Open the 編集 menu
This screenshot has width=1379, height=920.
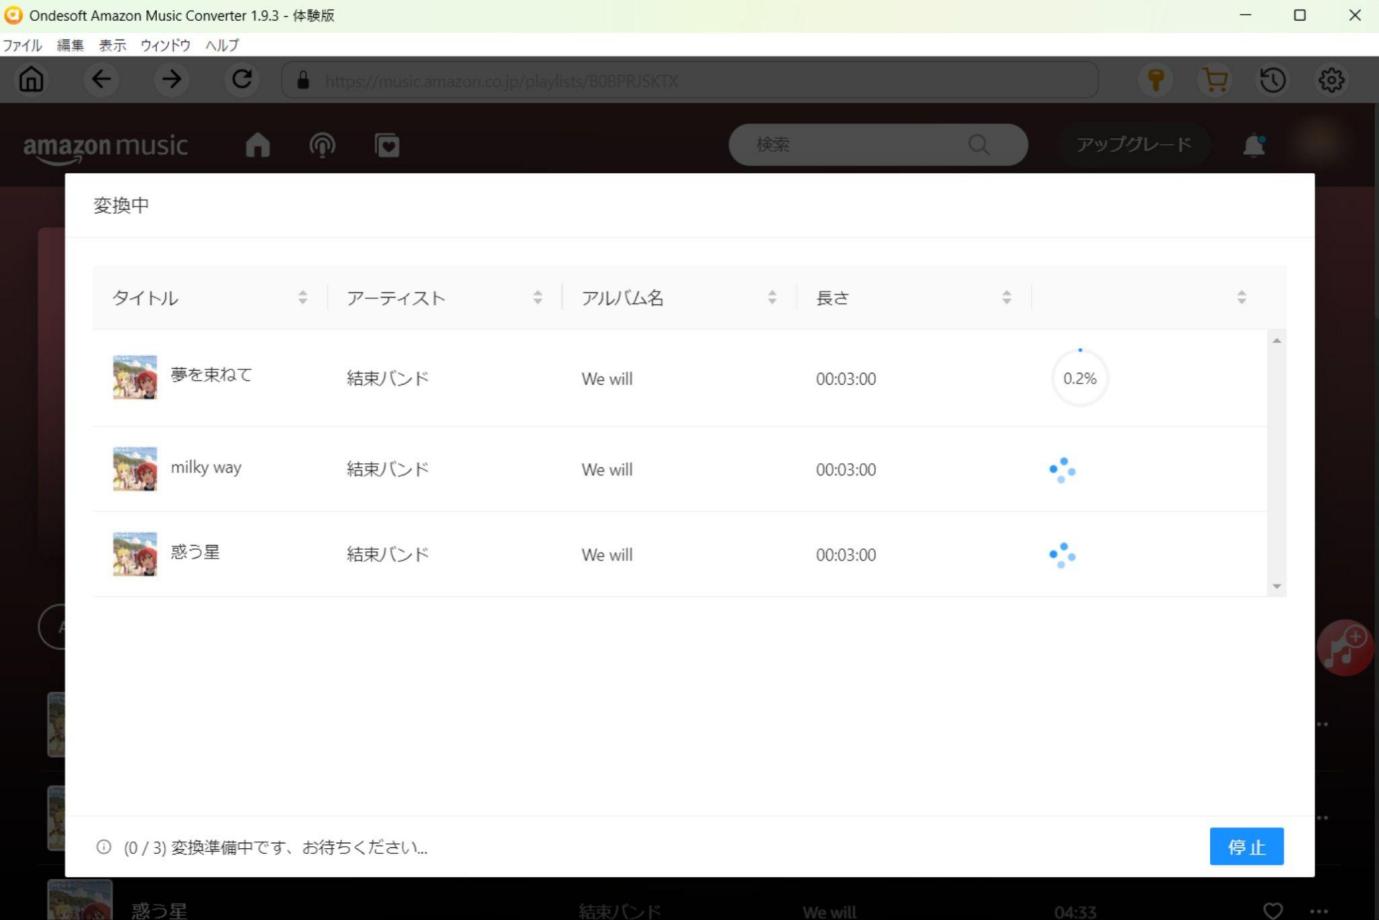(70, 45)
